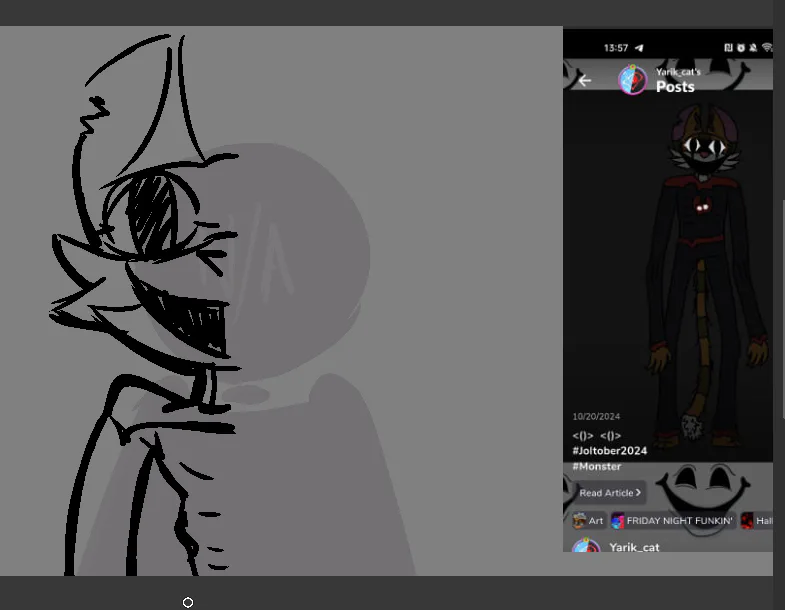The image size is (785, 610).
Task: Open the dark cat monster artwork post image
Action: tap(668, 275)
